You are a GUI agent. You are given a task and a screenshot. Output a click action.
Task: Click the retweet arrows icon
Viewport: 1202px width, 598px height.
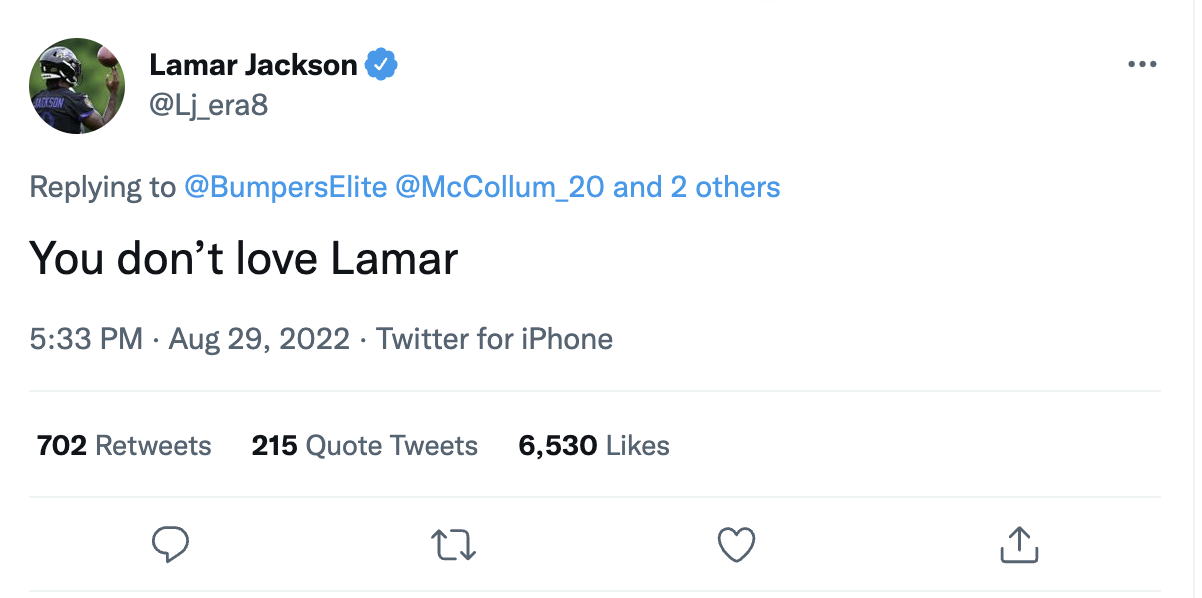pos(453,544)
